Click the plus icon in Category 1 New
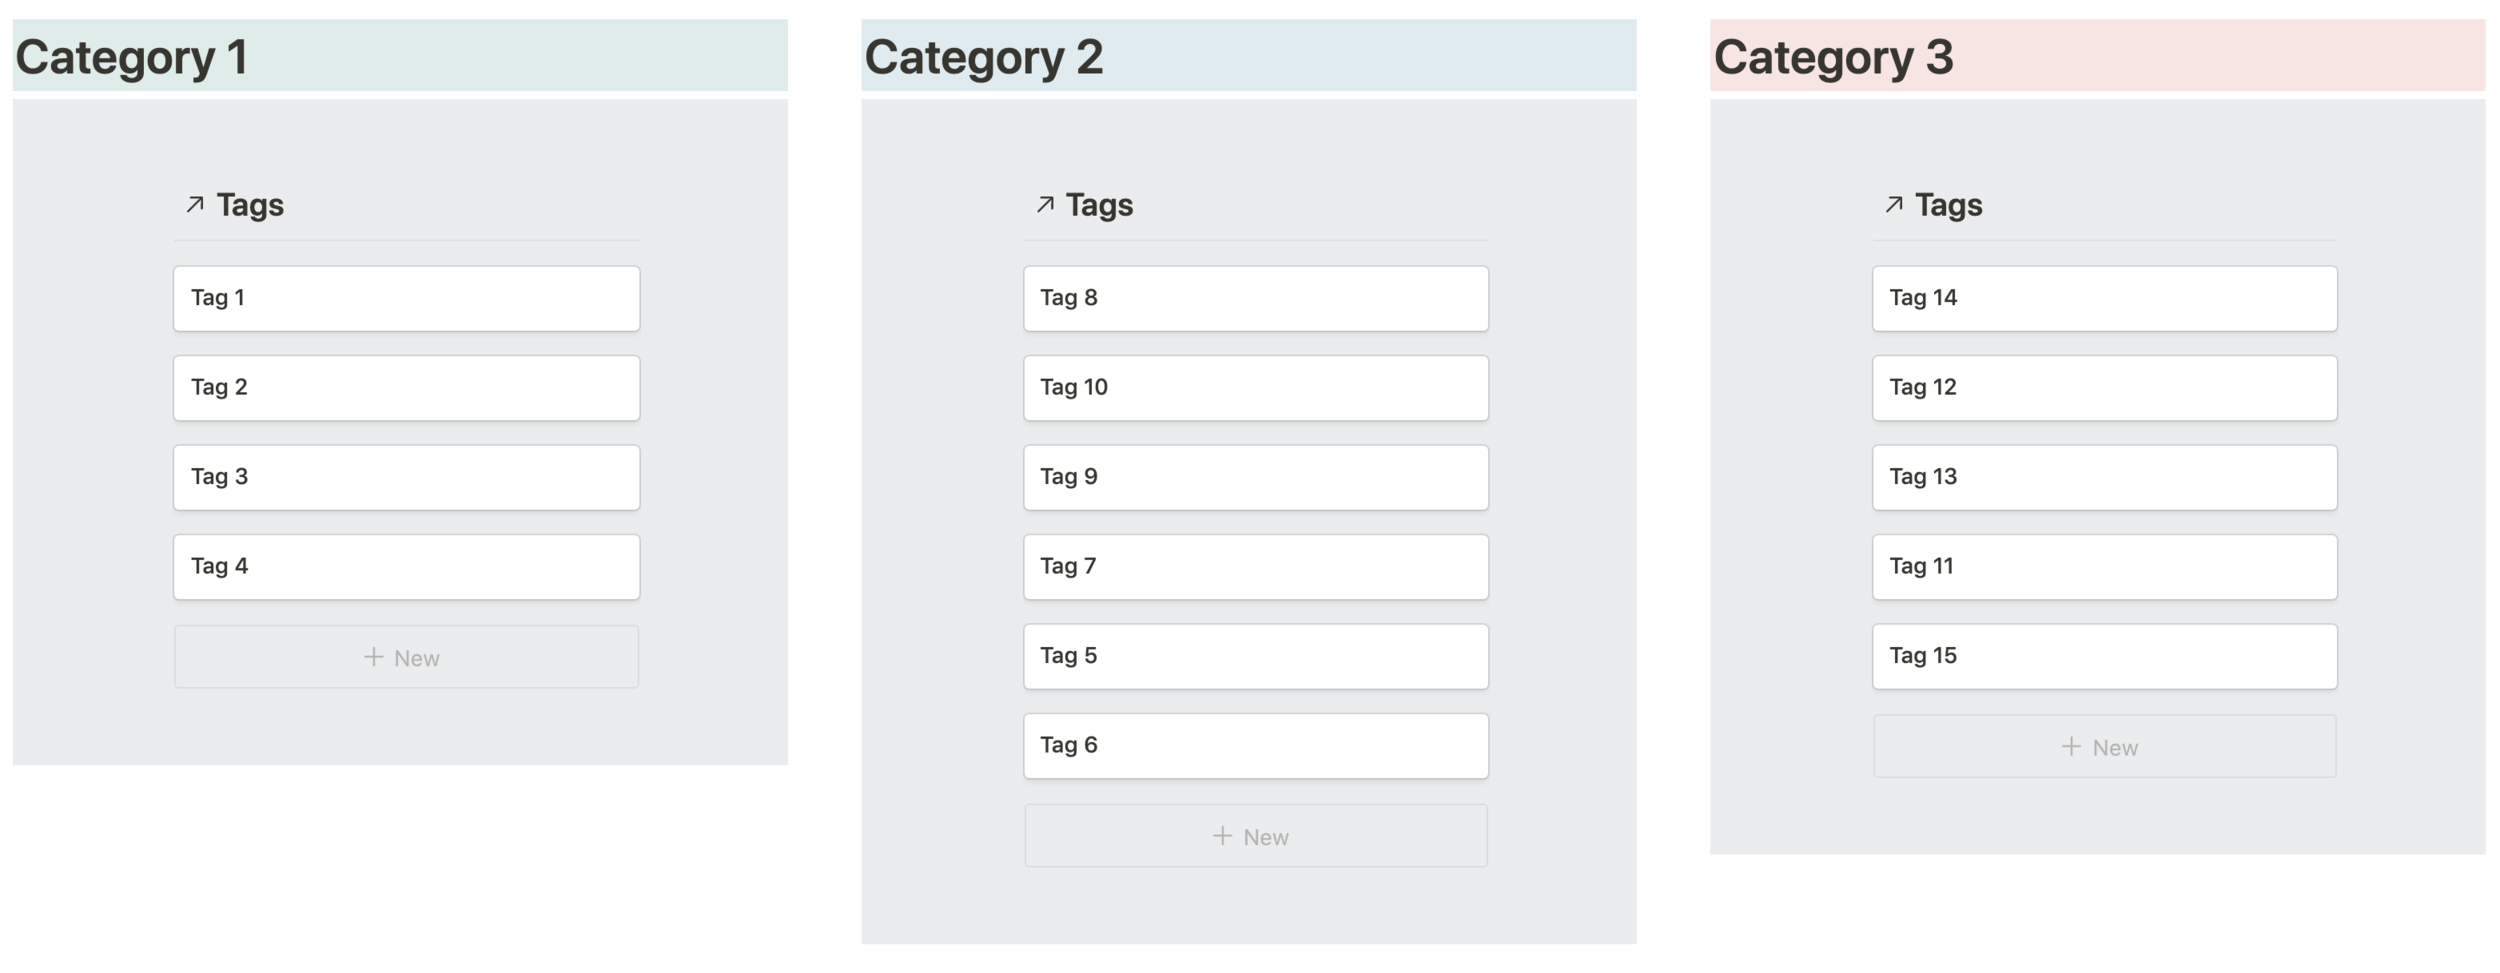Image resolution: width=2500 pixels, height=973 pixels. click(x=373, y=657)
